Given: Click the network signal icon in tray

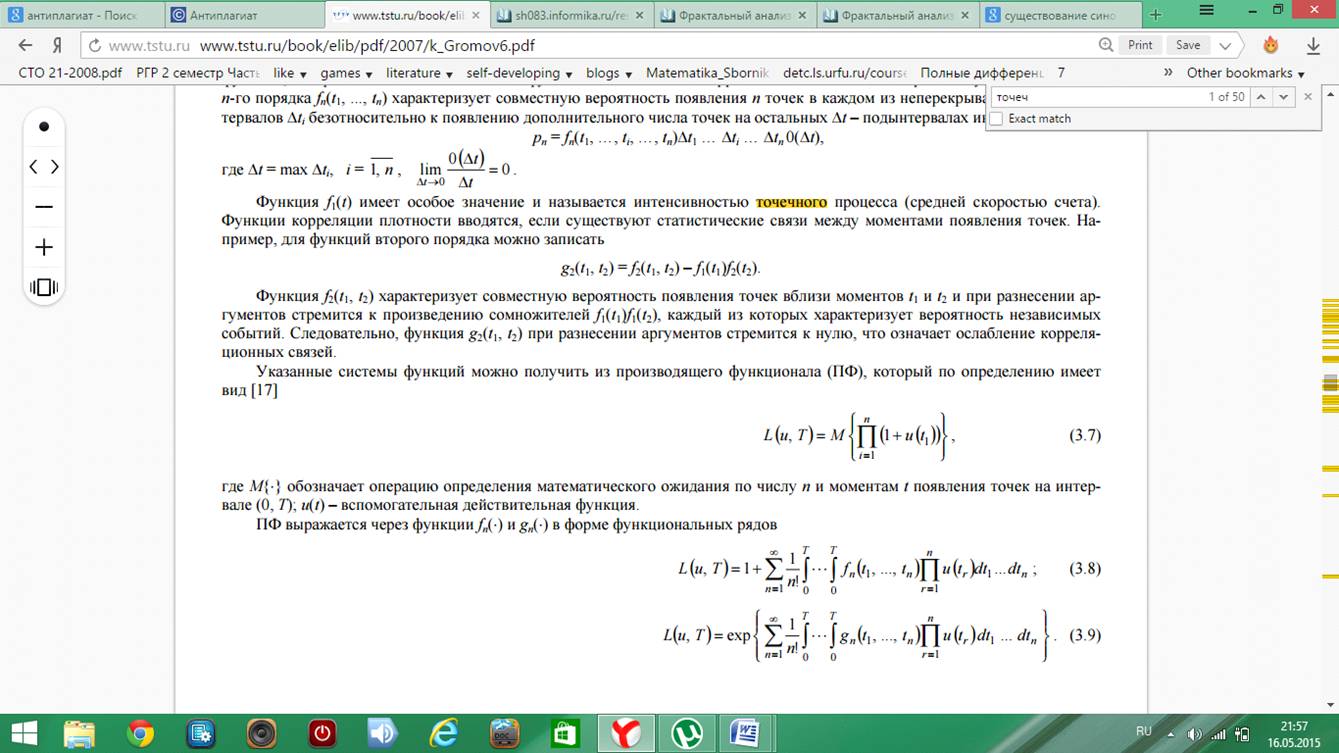Looking at the screenshot, I should point(1218,733).
